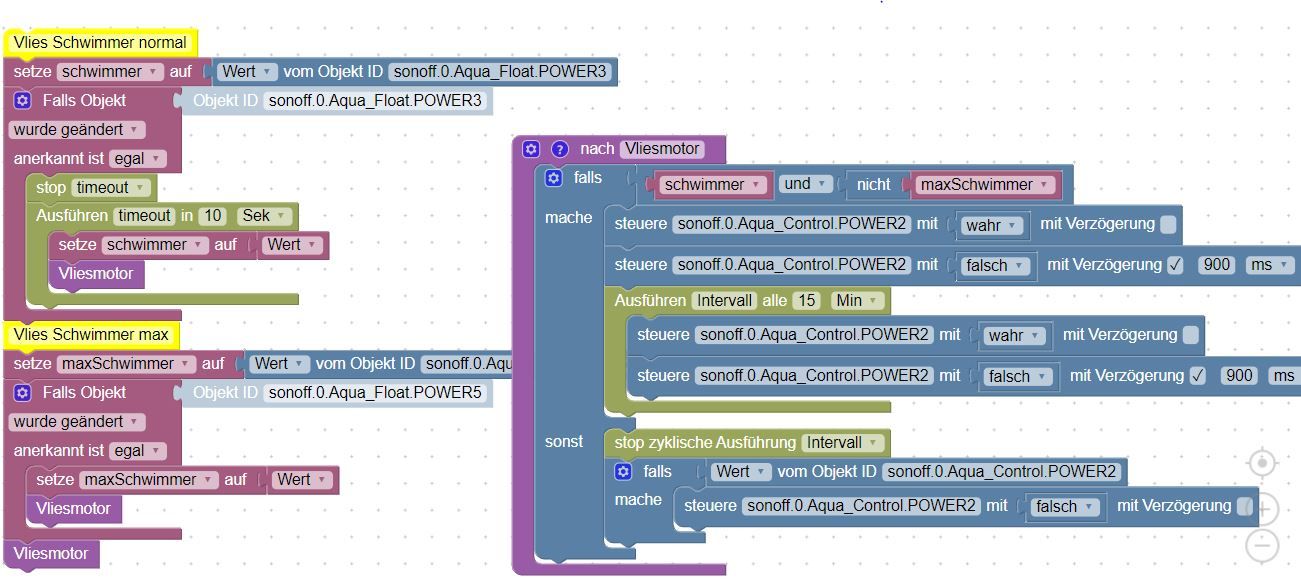The height and width of the screenshot is (583, 1301).
Task: Edit timeout name in Ausführen block
Action: [x=145, y=216]
